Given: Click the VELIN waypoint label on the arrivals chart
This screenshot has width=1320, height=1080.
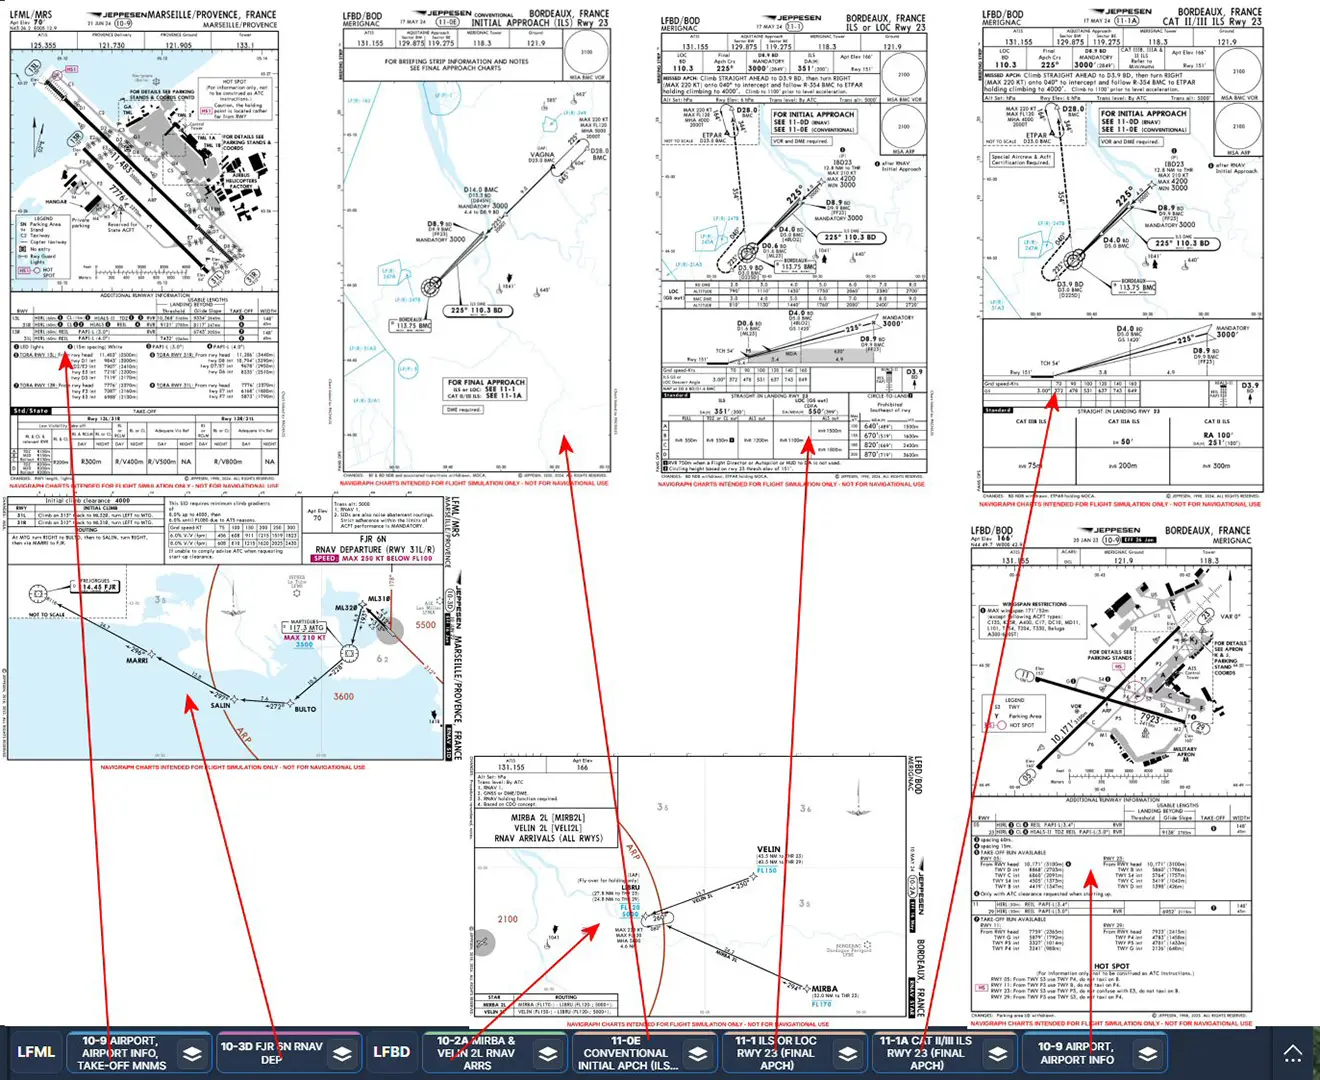Looking at the screenshot, I should [x=768, y=849].
